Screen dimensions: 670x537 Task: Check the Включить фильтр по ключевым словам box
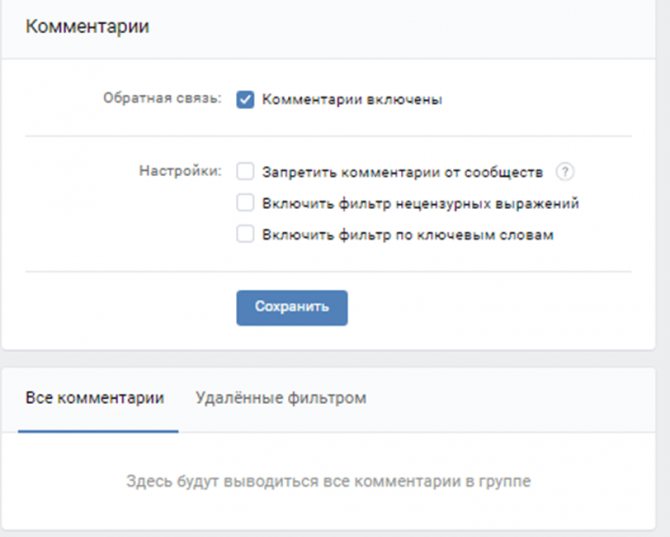point(245,234)
